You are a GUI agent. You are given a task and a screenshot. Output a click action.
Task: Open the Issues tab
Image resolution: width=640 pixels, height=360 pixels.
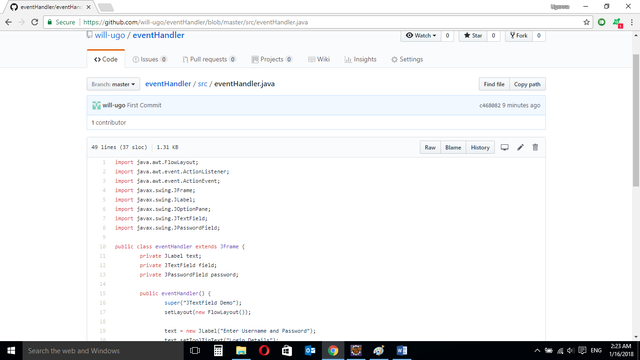[x=149, y=59]
